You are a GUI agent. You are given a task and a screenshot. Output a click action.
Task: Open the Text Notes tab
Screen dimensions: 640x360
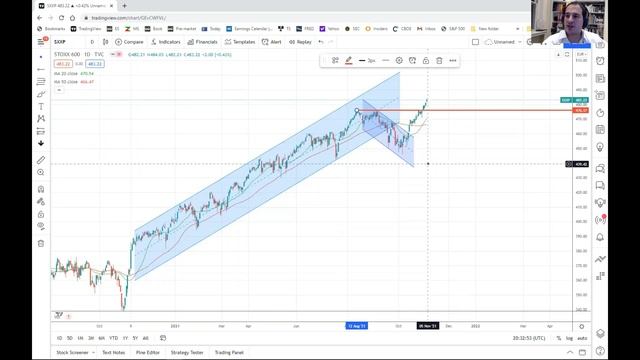(113, 352)
